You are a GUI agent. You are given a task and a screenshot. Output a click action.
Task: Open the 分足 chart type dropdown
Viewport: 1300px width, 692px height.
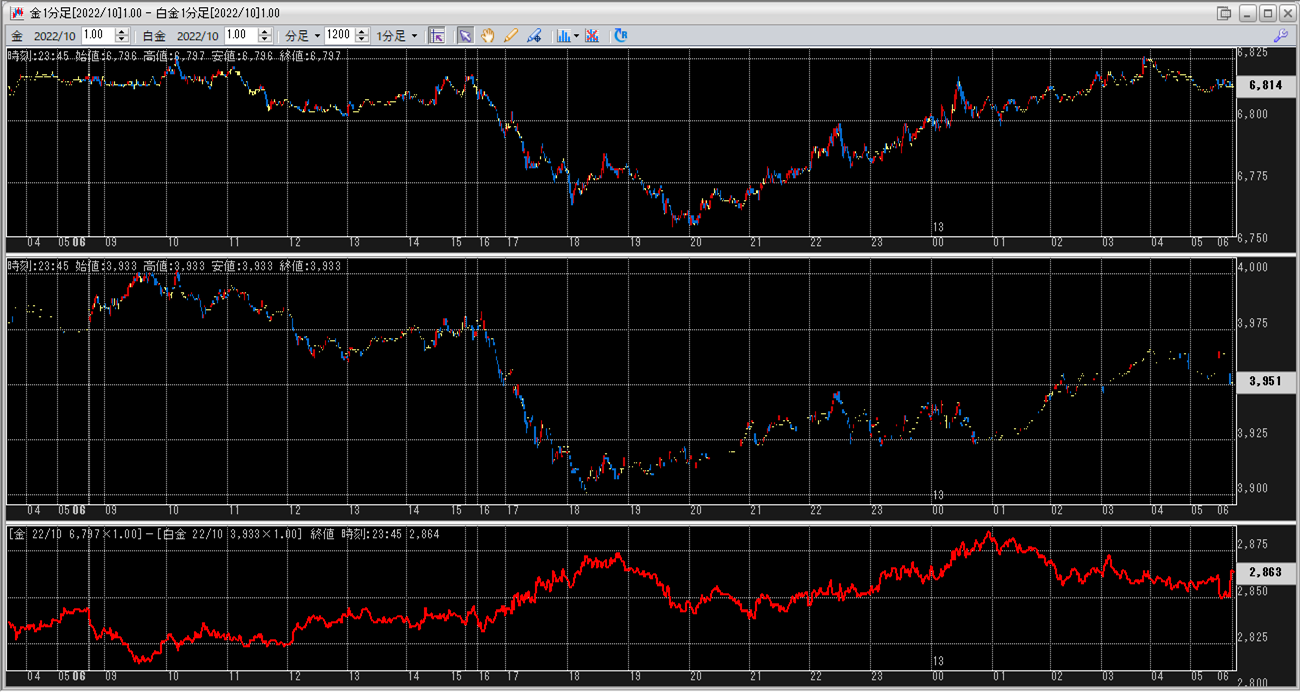click(303, 35)
